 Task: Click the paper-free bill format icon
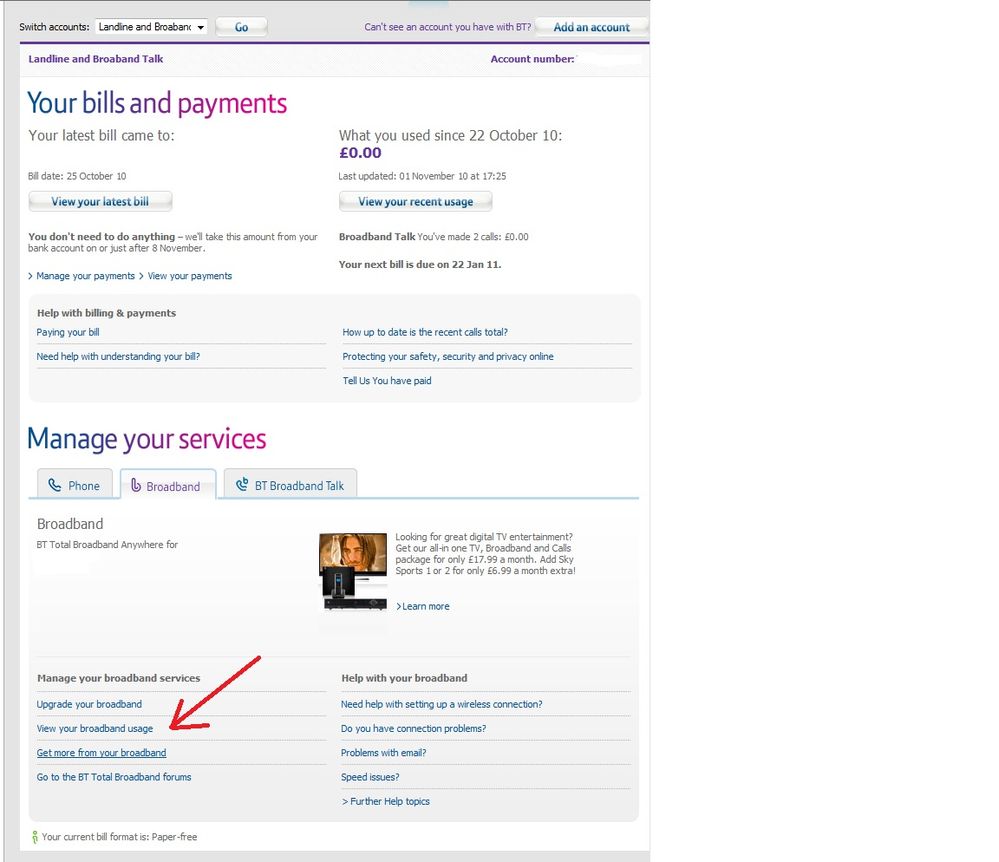(x=34, y=837)
